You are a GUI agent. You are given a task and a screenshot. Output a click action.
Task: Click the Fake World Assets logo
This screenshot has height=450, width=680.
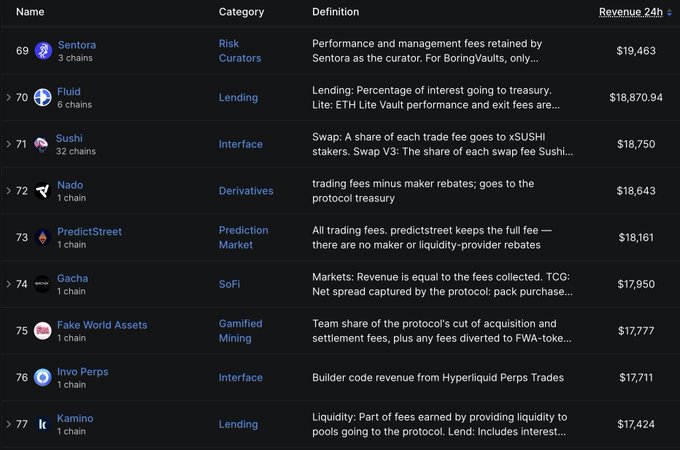pos(42,331)
